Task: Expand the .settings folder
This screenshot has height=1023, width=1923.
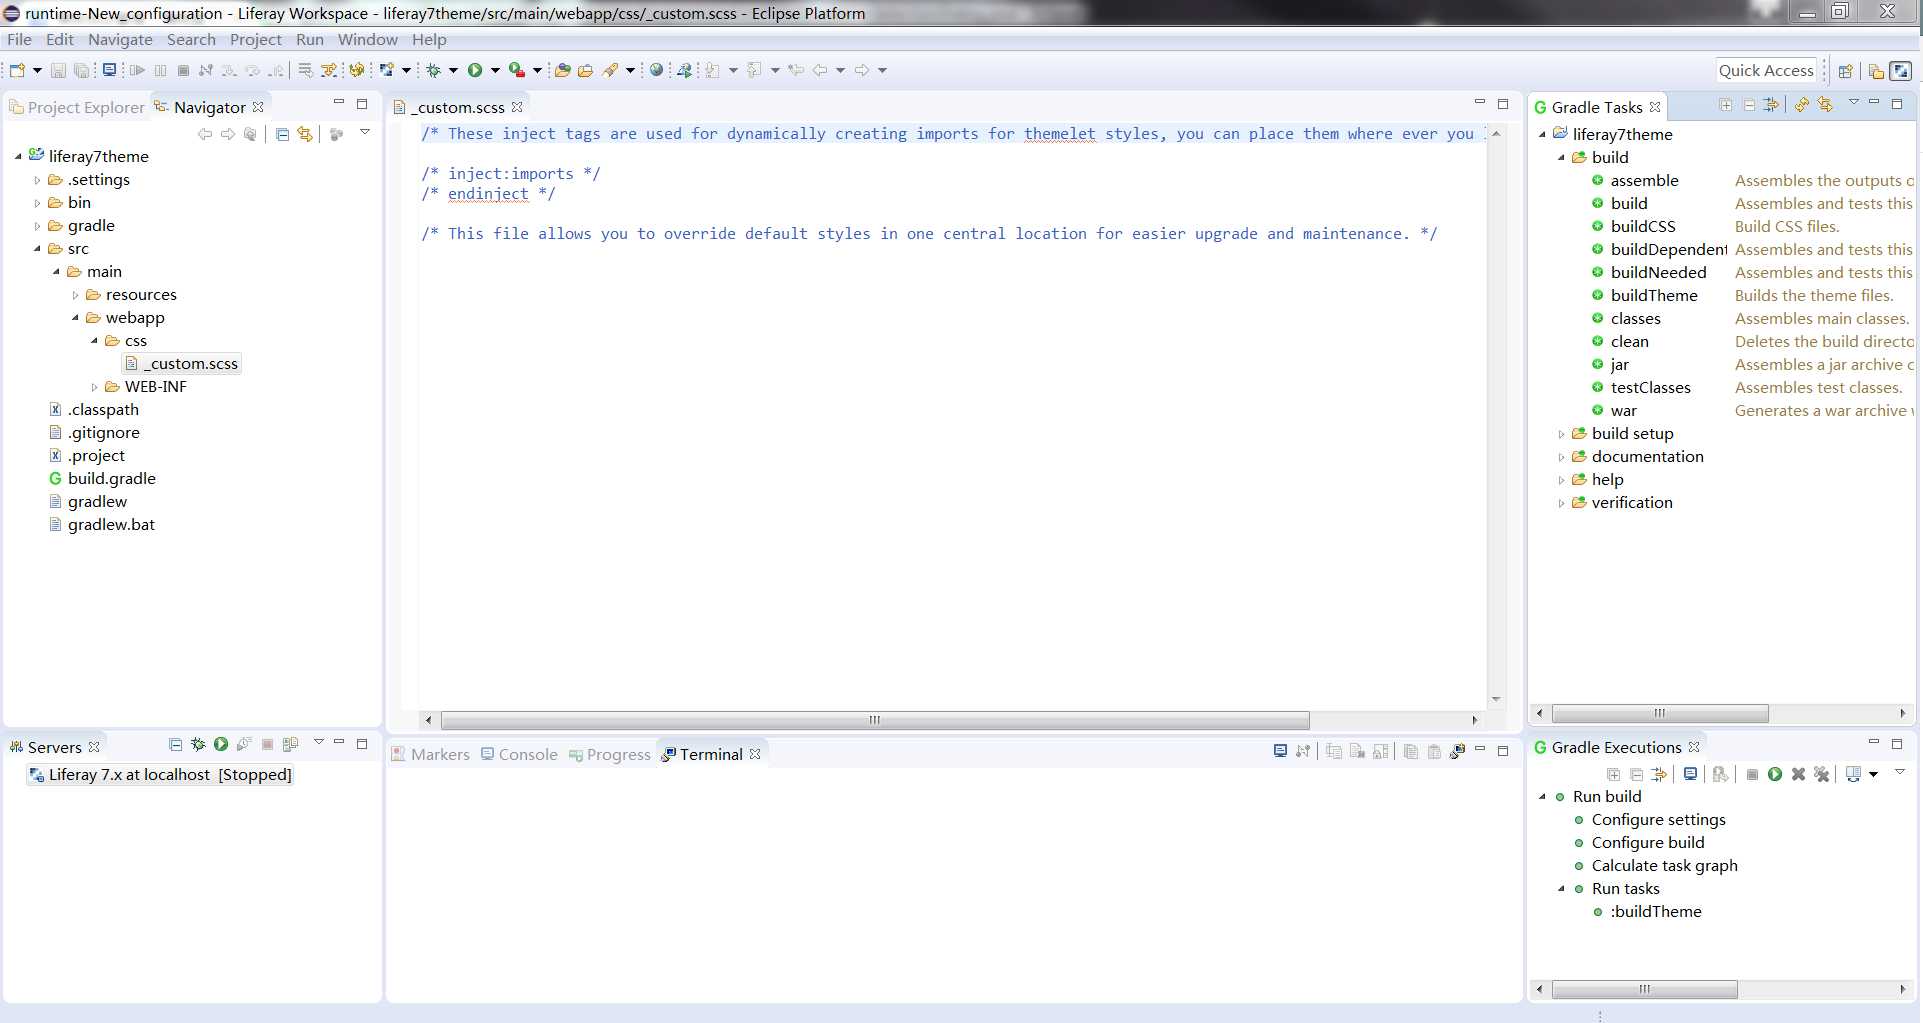Action: coord(37,180)
